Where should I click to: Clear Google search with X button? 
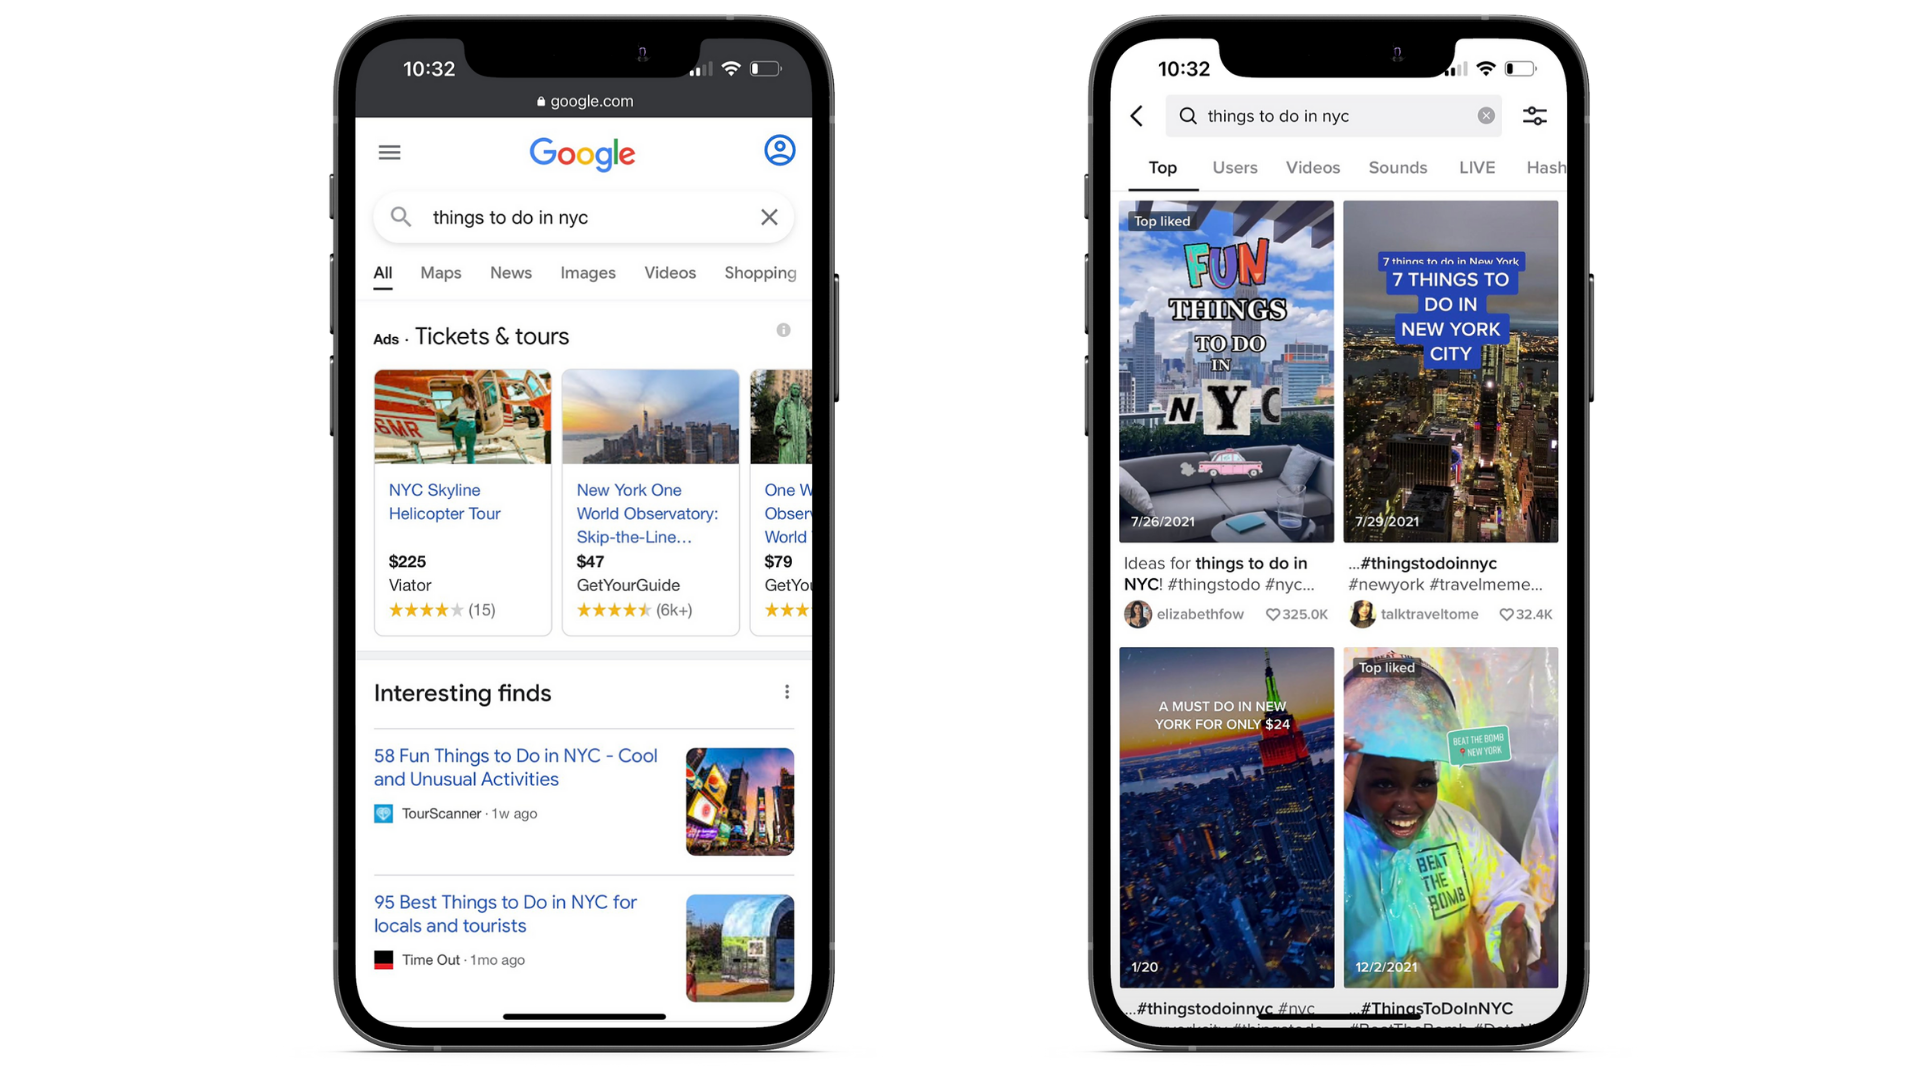click(767, 218)
